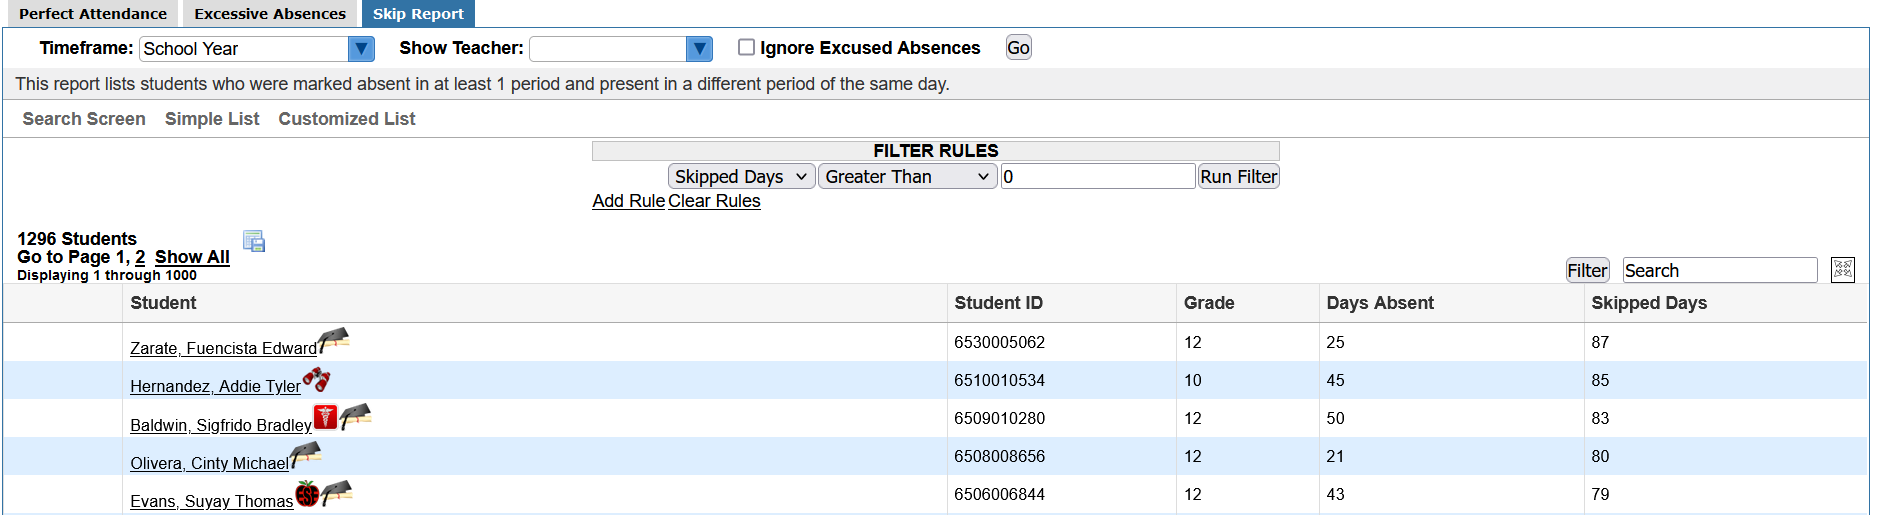This screenshot has width=1882, height=515.
Task: Switch to Perfect Attendance tab
Action: 92,14
